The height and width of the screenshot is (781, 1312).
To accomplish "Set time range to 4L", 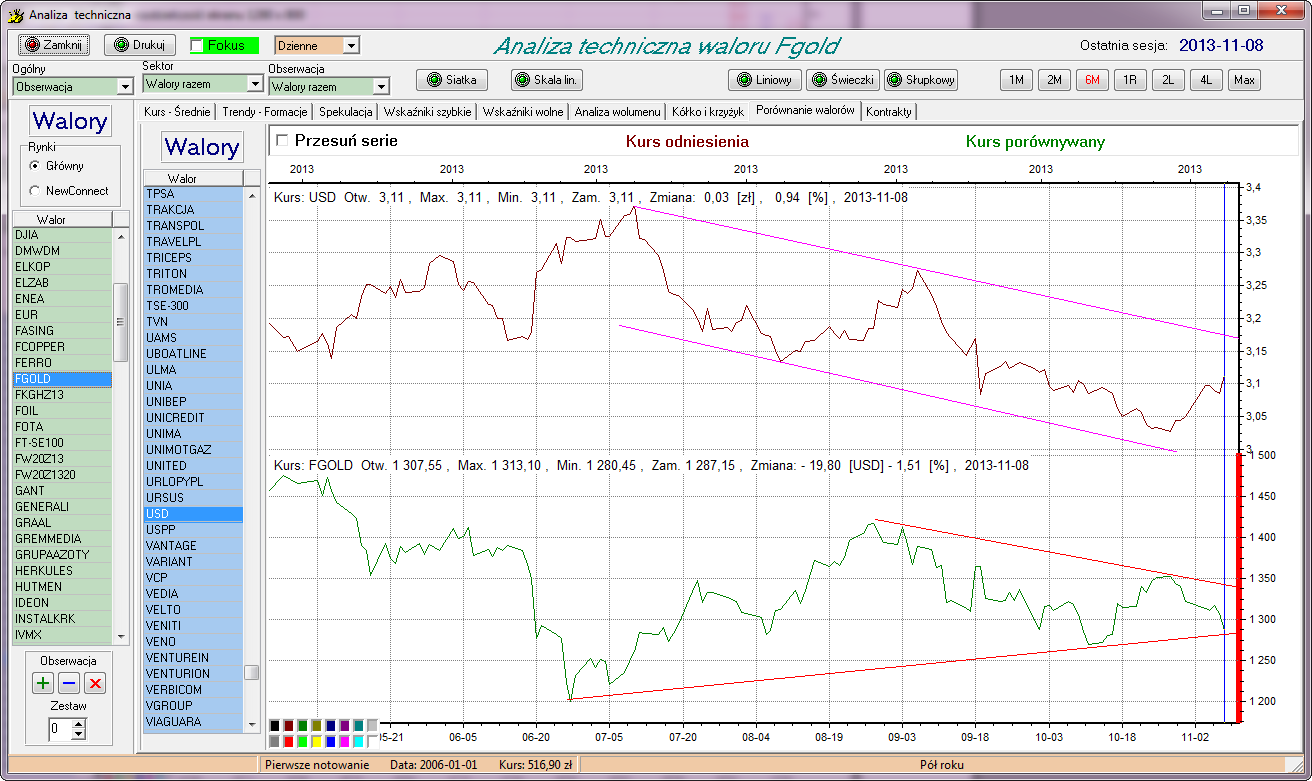I will 1206,80.
